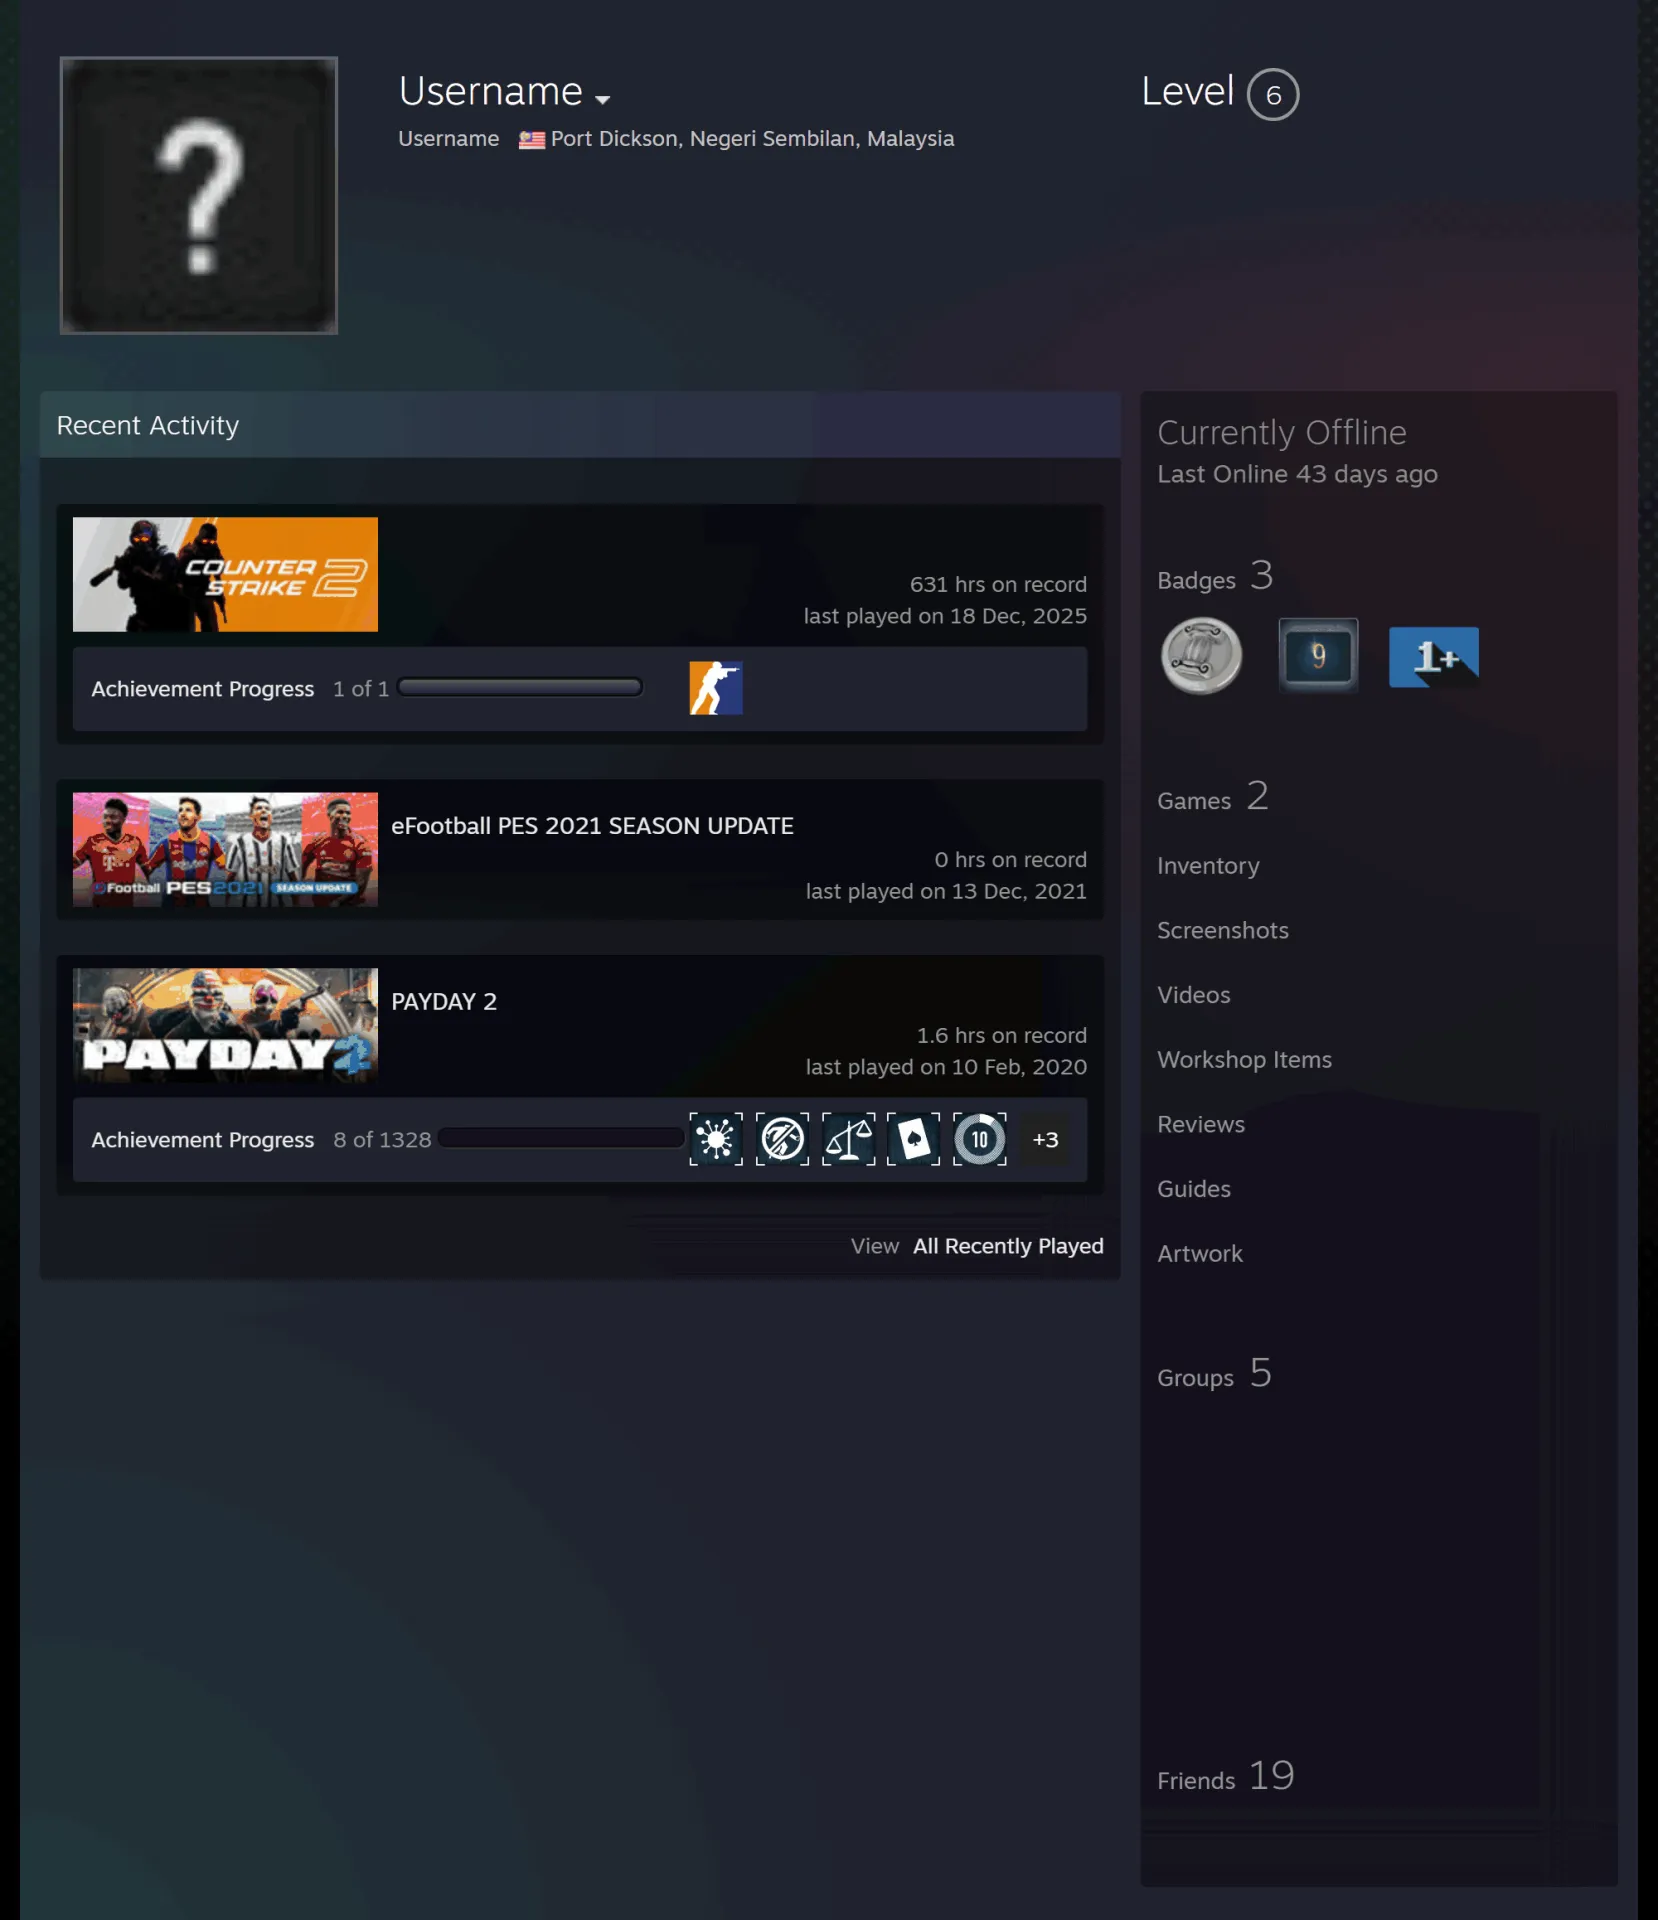Click the 631 hrs on record text
Screen dimensions: 1658x1920
tap(998, 585)
